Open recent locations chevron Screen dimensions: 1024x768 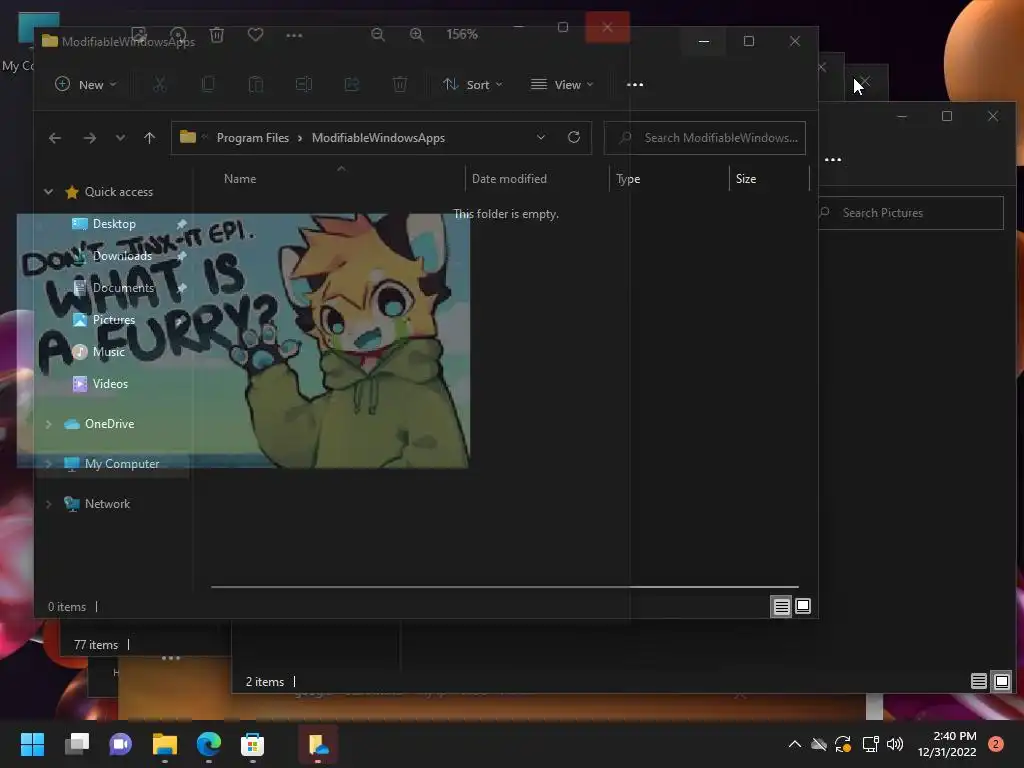click(120, 138)
